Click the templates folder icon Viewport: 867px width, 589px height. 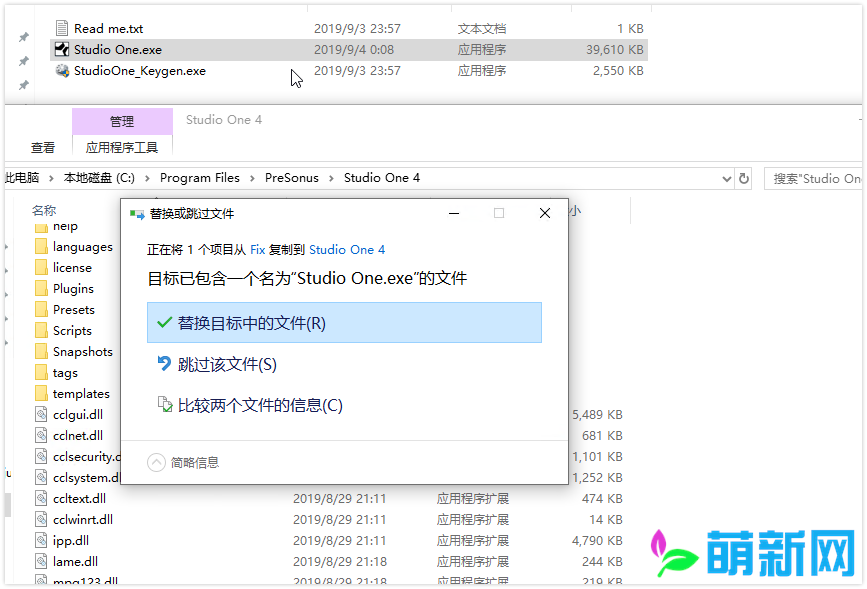coord(41,393)
